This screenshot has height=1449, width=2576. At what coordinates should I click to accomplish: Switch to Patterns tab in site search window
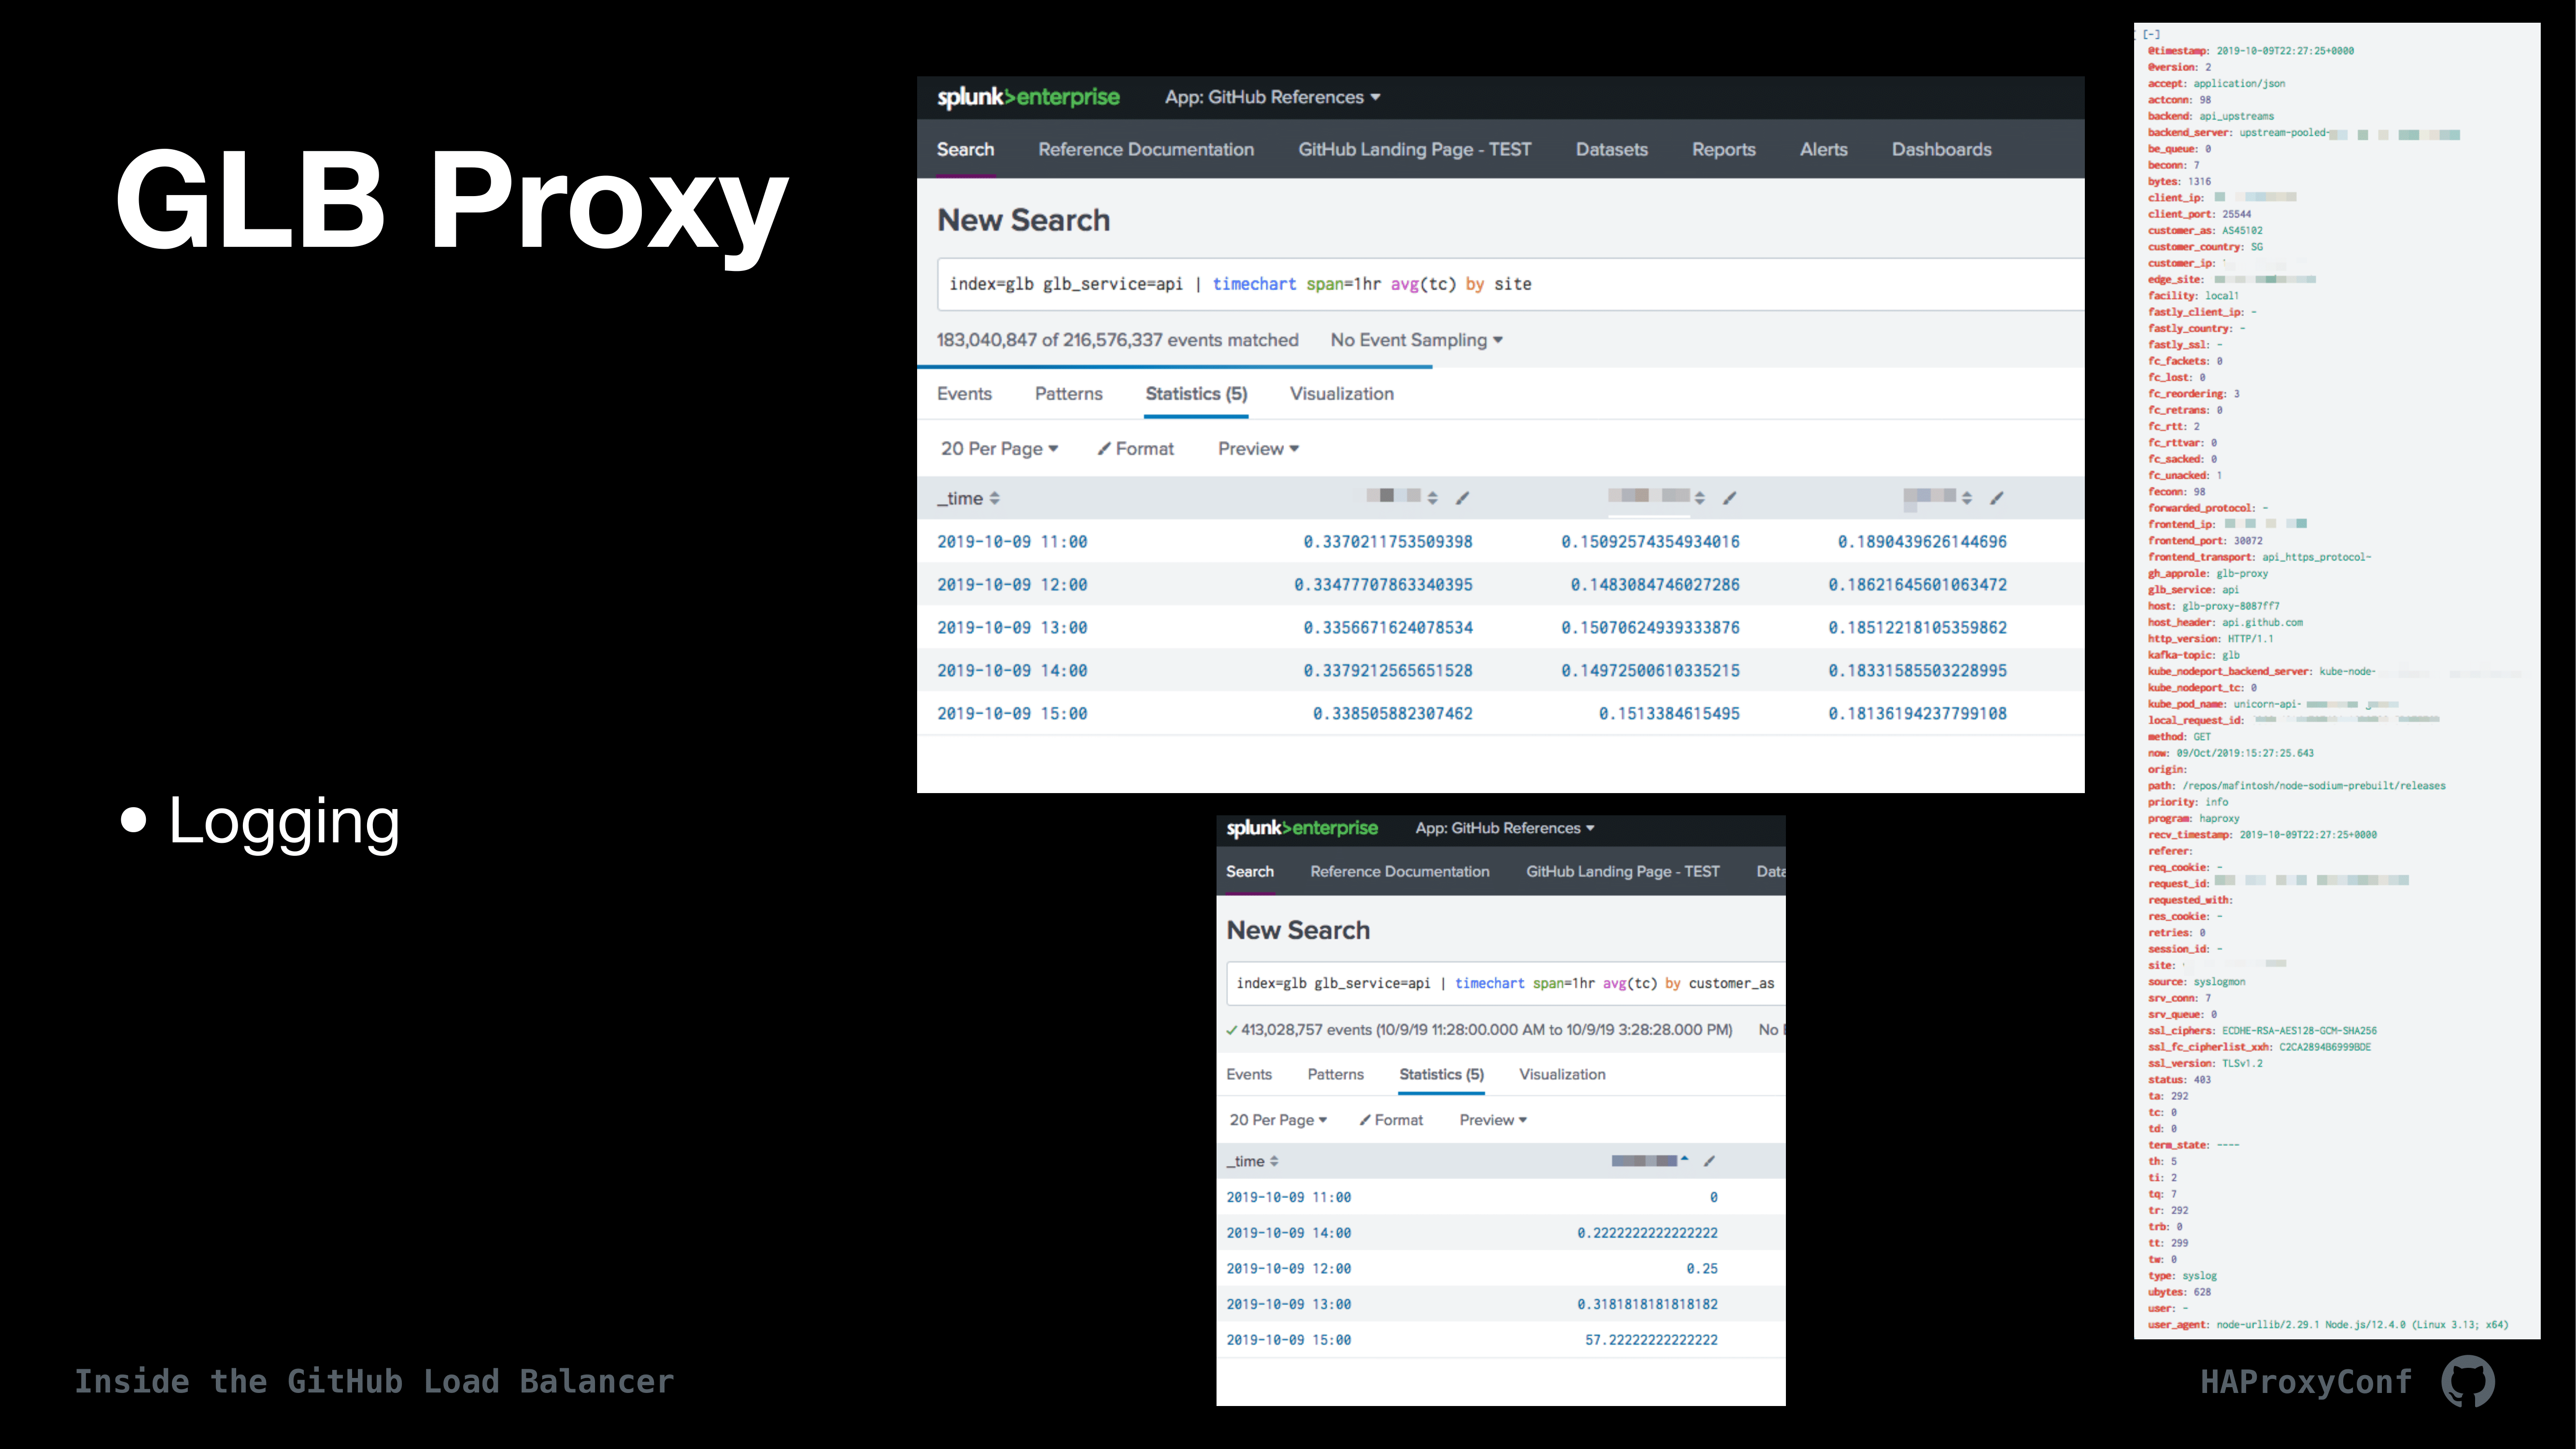click(1069, 394)
